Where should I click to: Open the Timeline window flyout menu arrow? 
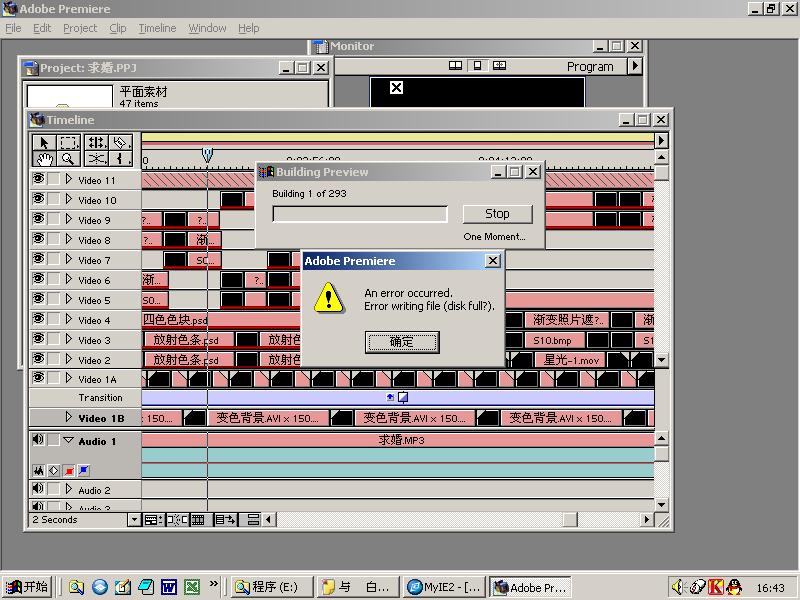[x=661, y=140]
